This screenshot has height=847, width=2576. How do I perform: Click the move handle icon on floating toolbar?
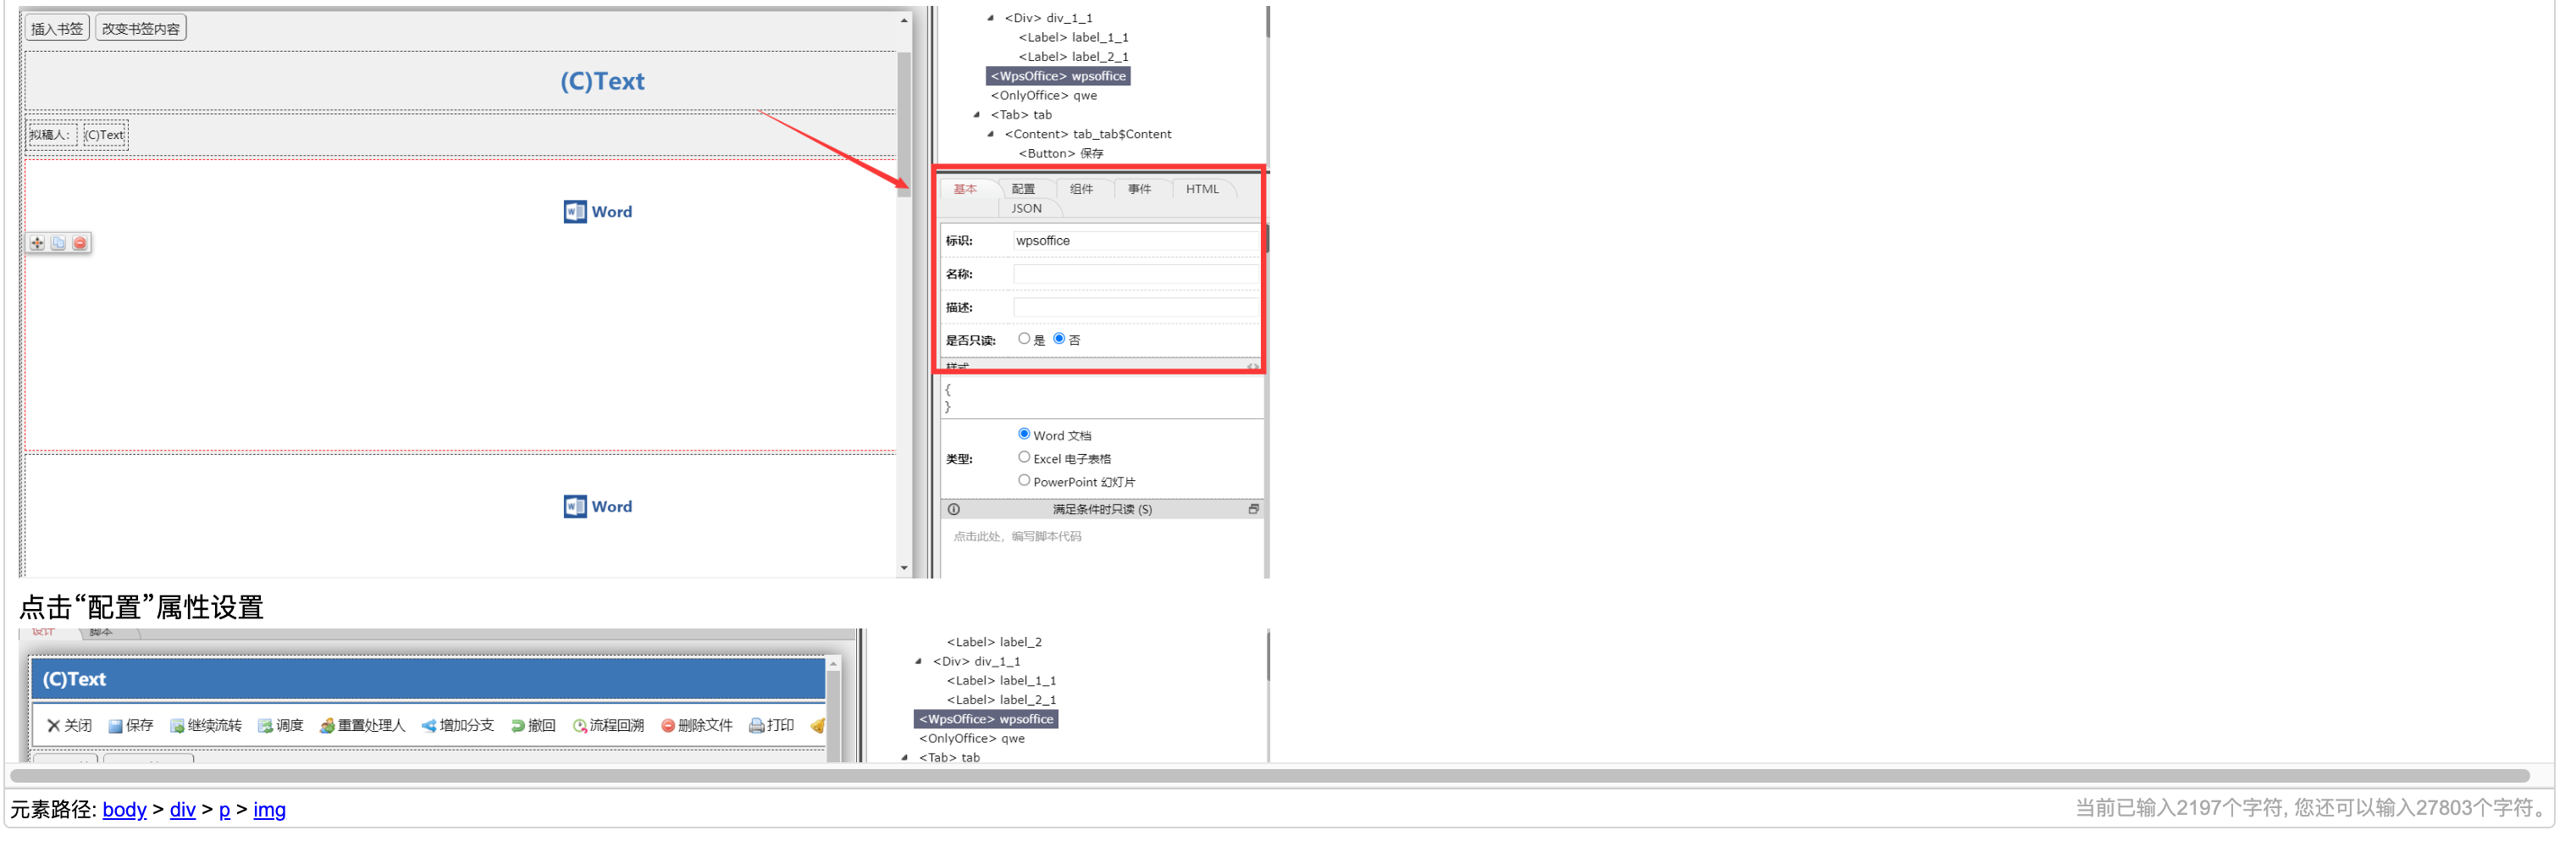pos(37,243)
